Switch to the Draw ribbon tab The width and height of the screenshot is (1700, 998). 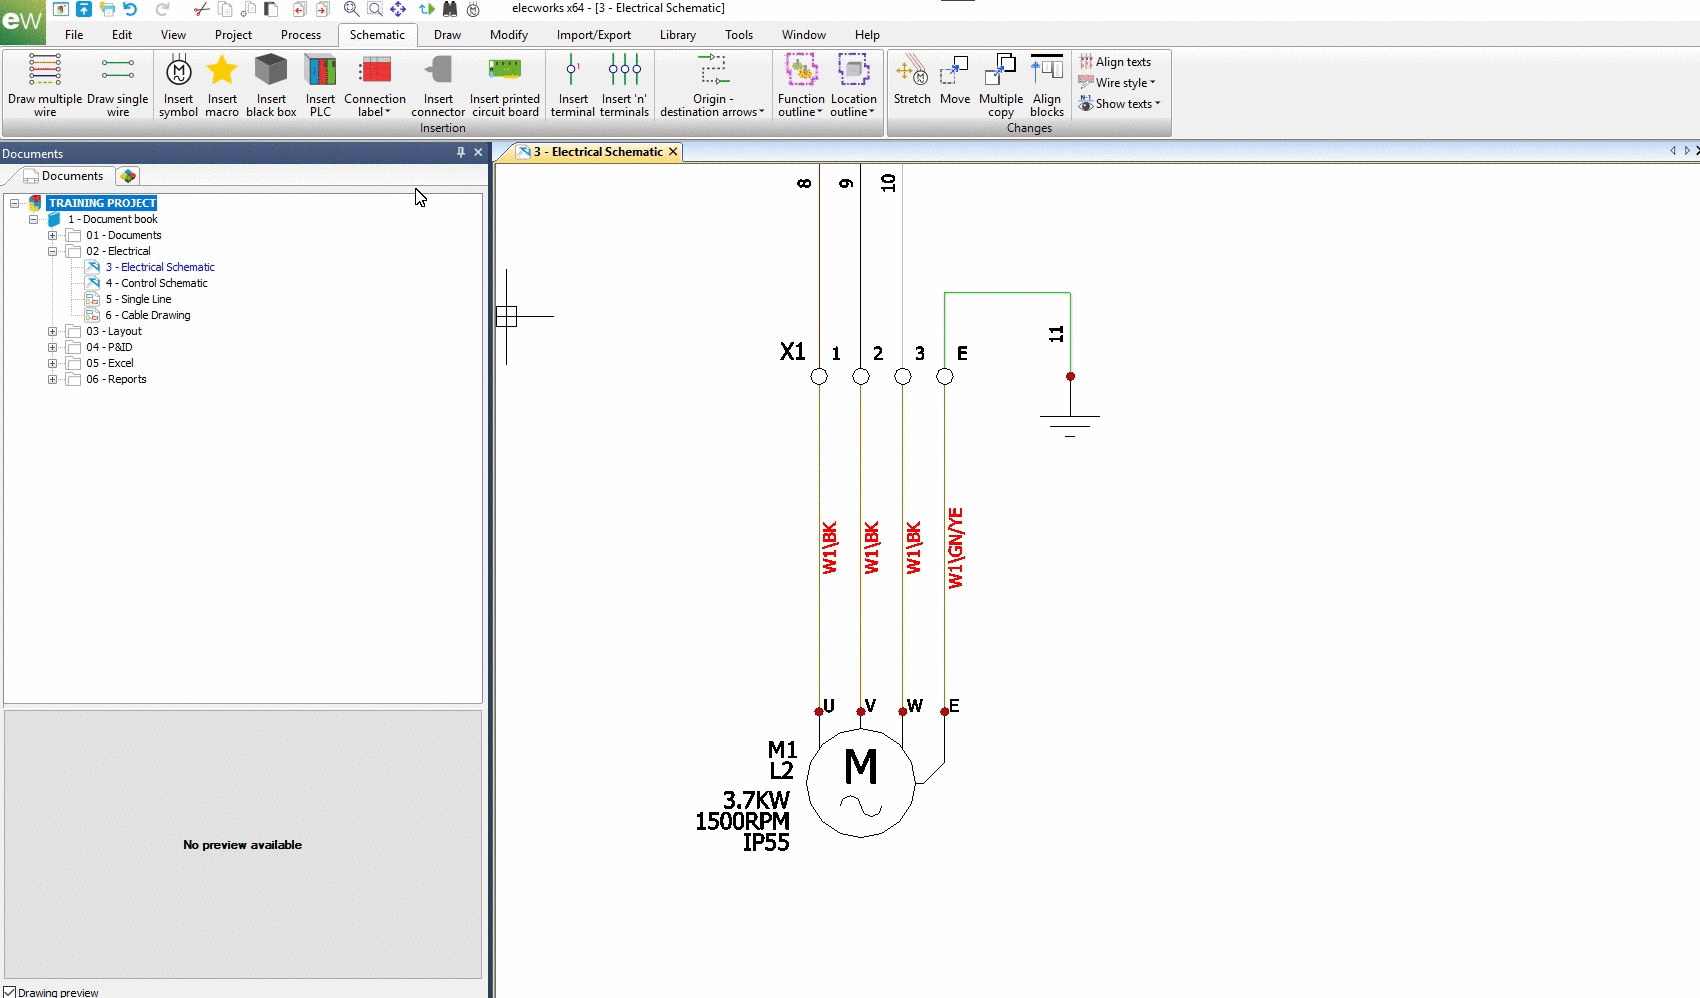(447, 35)
